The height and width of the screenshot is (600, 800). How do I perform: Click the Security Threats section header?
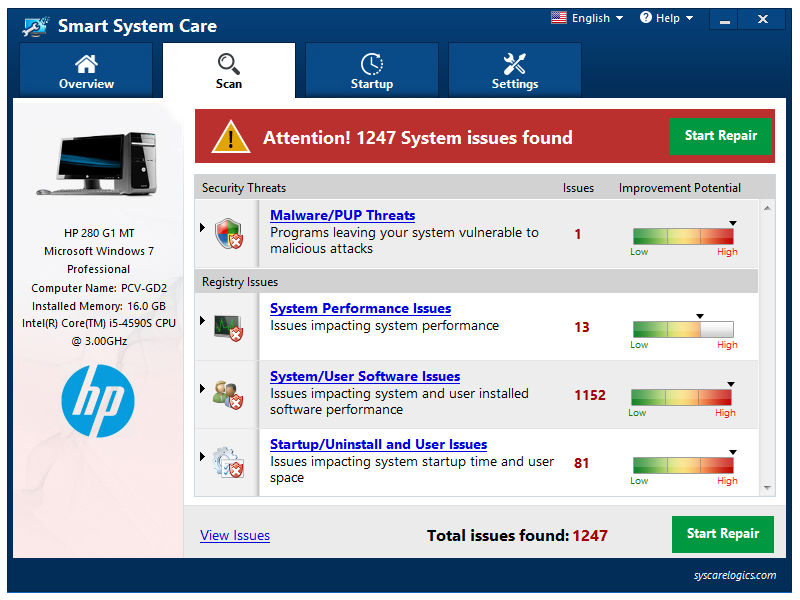[244, 188]
